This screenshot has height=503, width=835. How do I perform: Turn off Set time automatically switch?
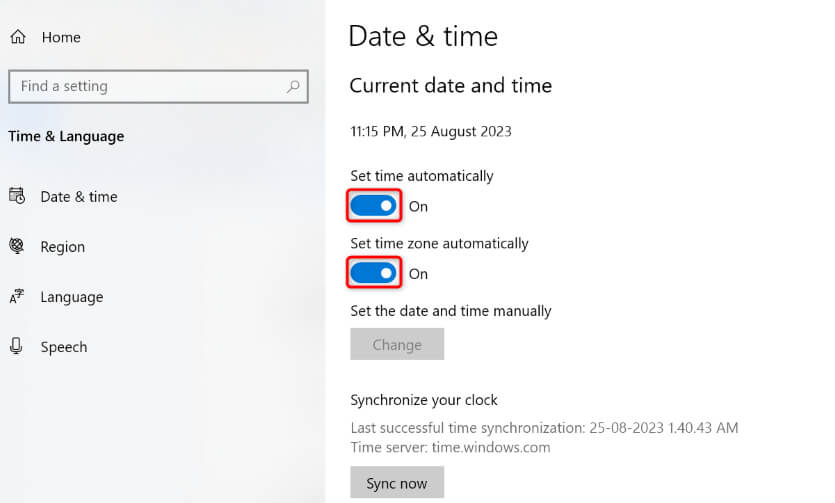374,206
